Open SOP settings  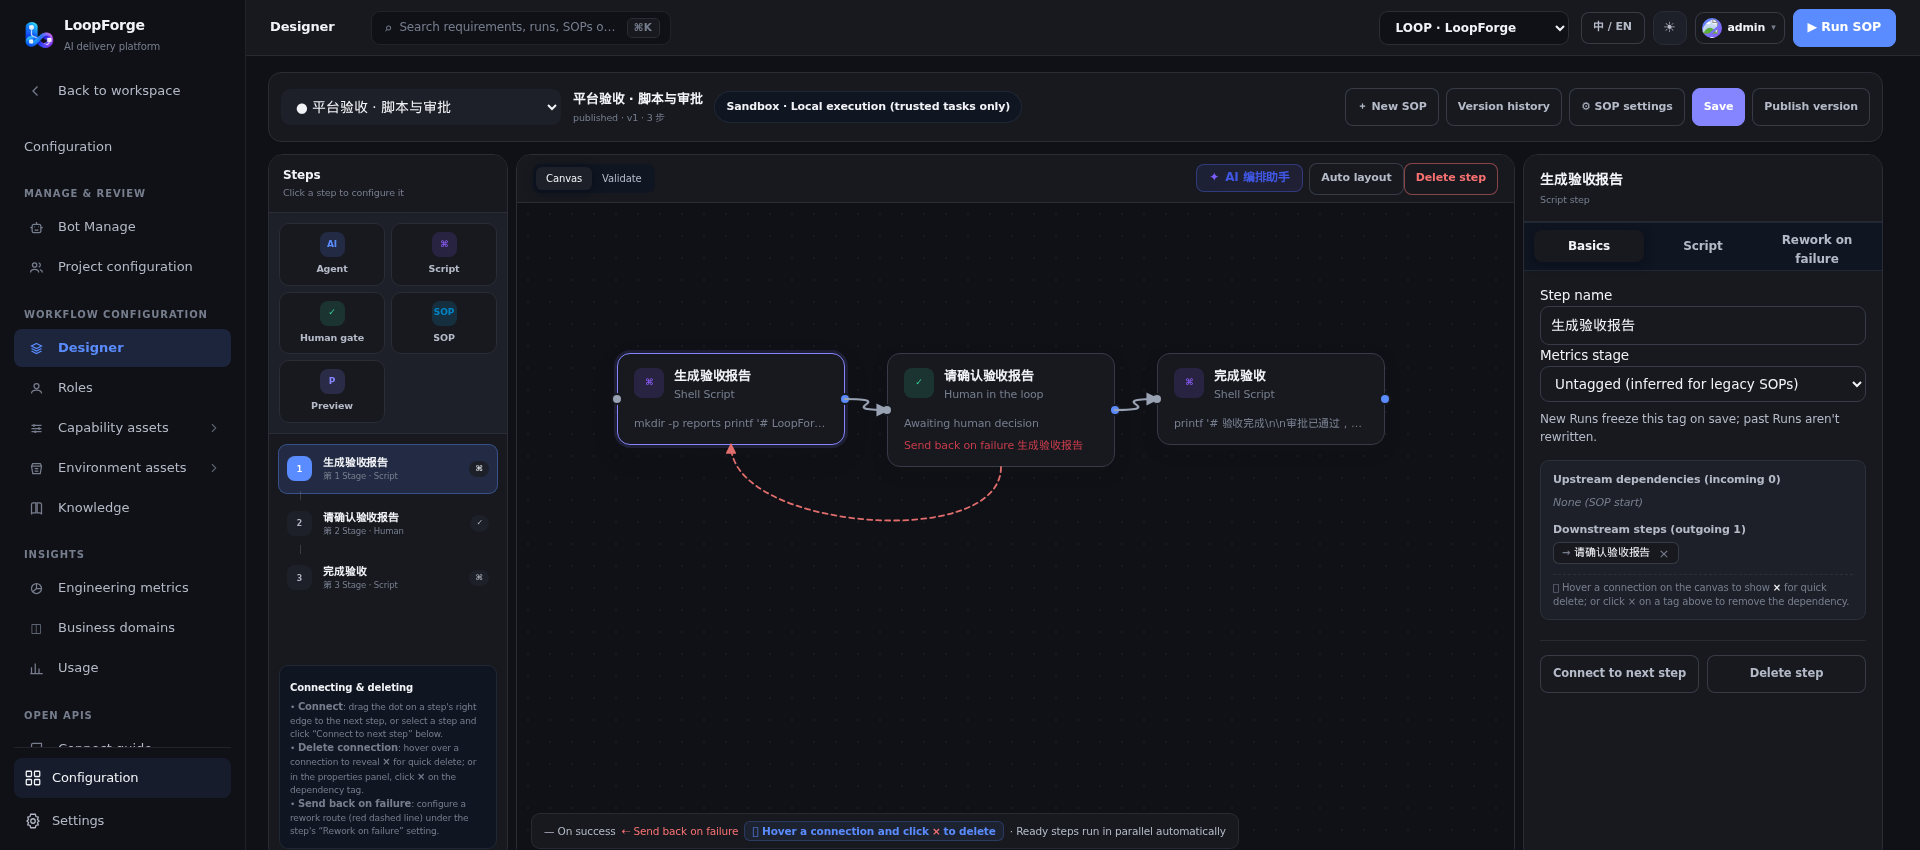[1627, 107]
